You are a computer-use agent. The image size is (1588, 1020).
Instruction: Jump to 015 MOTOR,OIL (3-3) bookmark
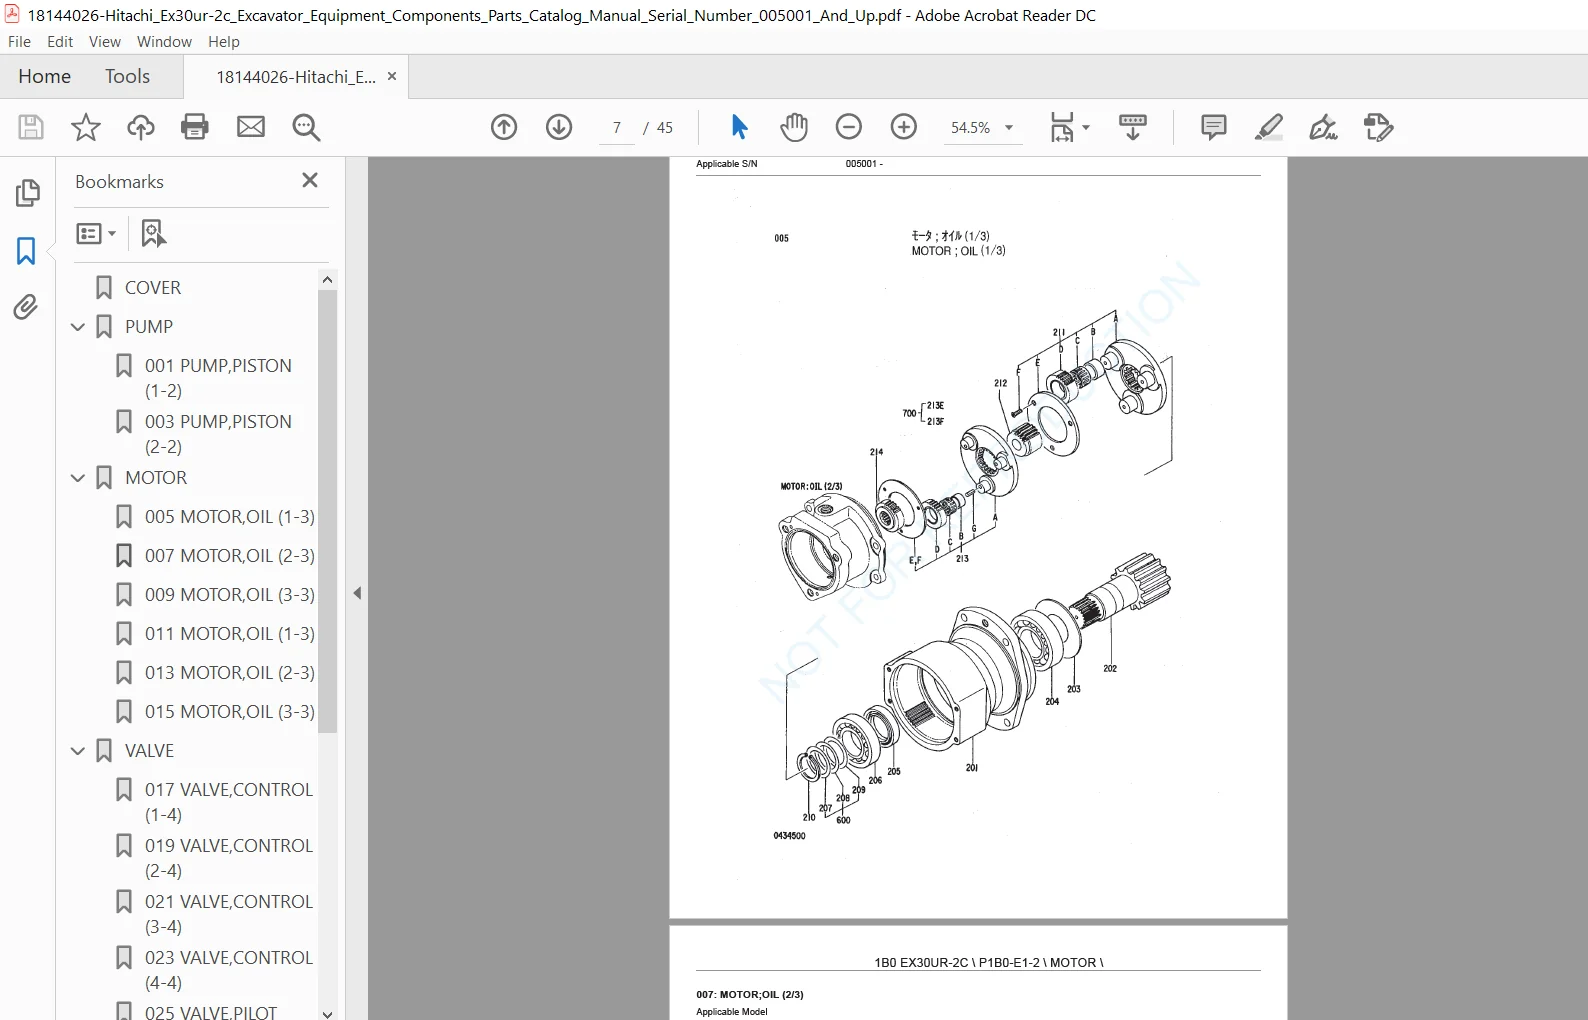point(230,712)
